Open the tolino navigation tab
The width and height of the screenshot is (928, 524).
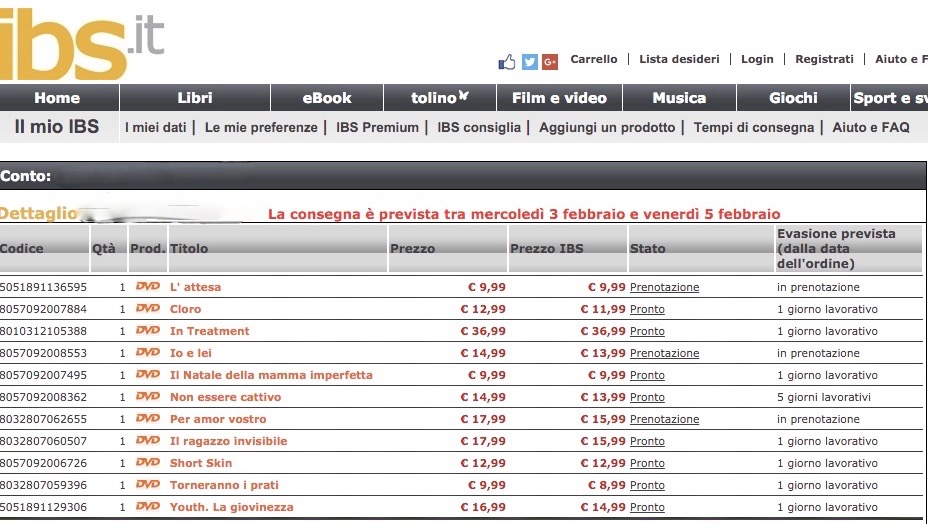tap(440, 98)
